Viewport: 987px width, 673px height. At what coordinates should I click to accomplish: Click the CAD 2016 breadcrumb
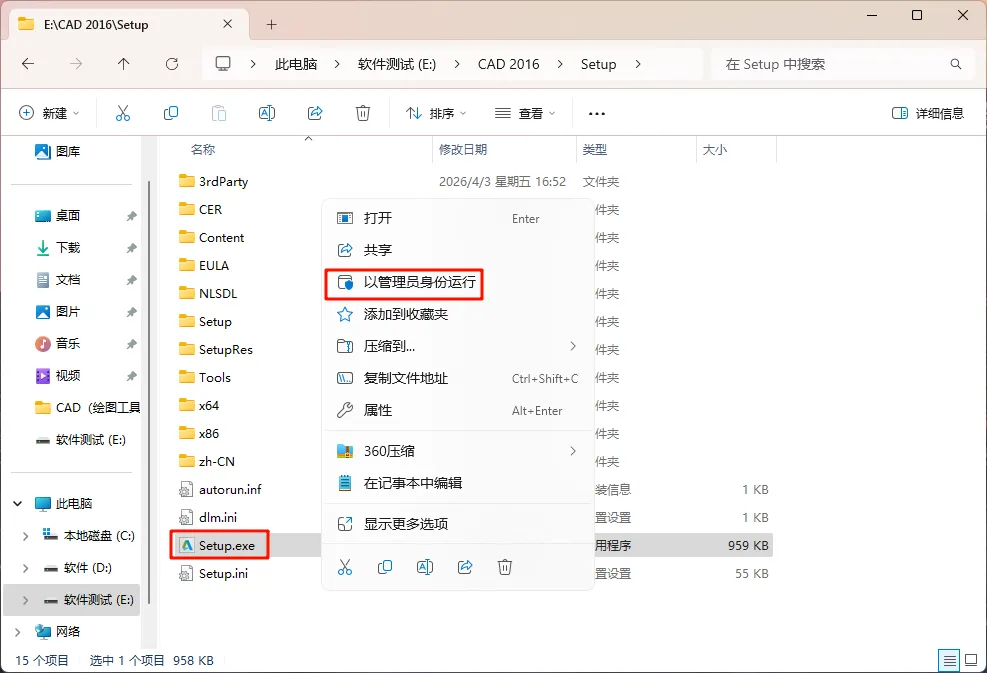[x=509, y=64]
